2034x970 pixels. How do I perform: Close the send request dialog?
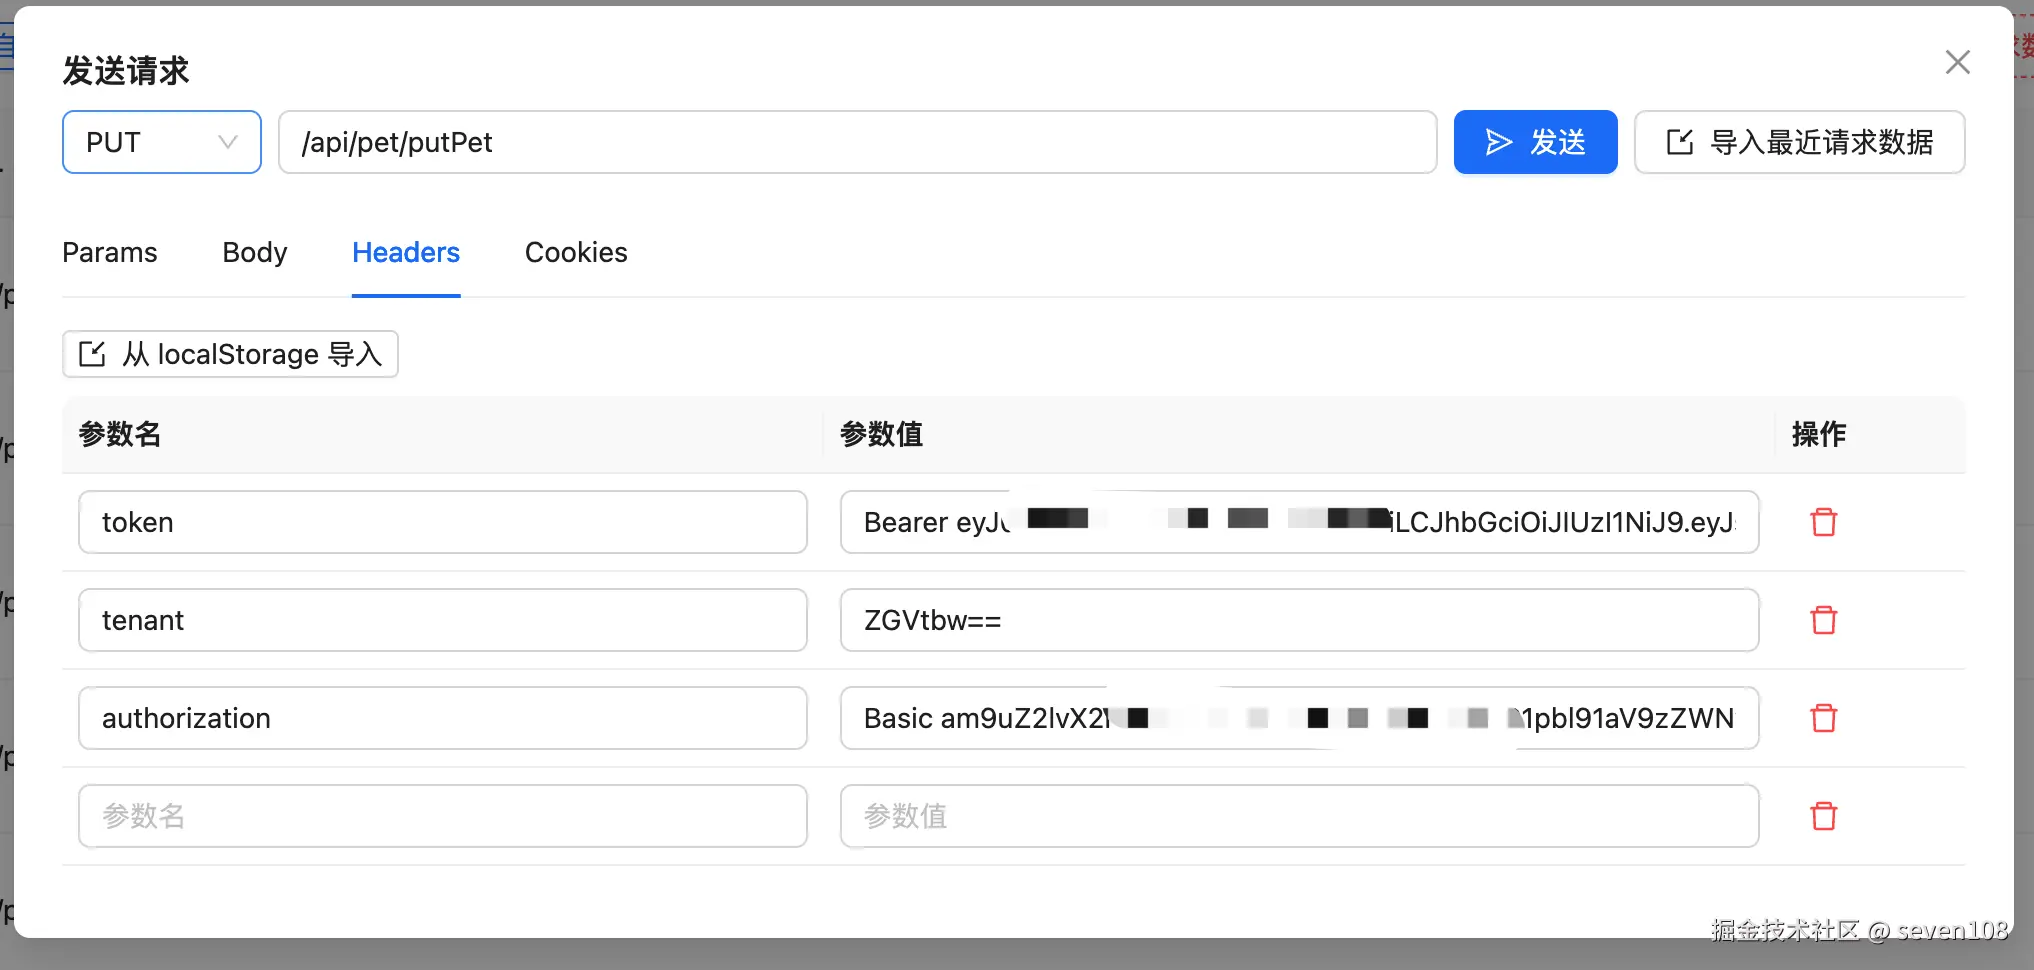point(1957,62)
